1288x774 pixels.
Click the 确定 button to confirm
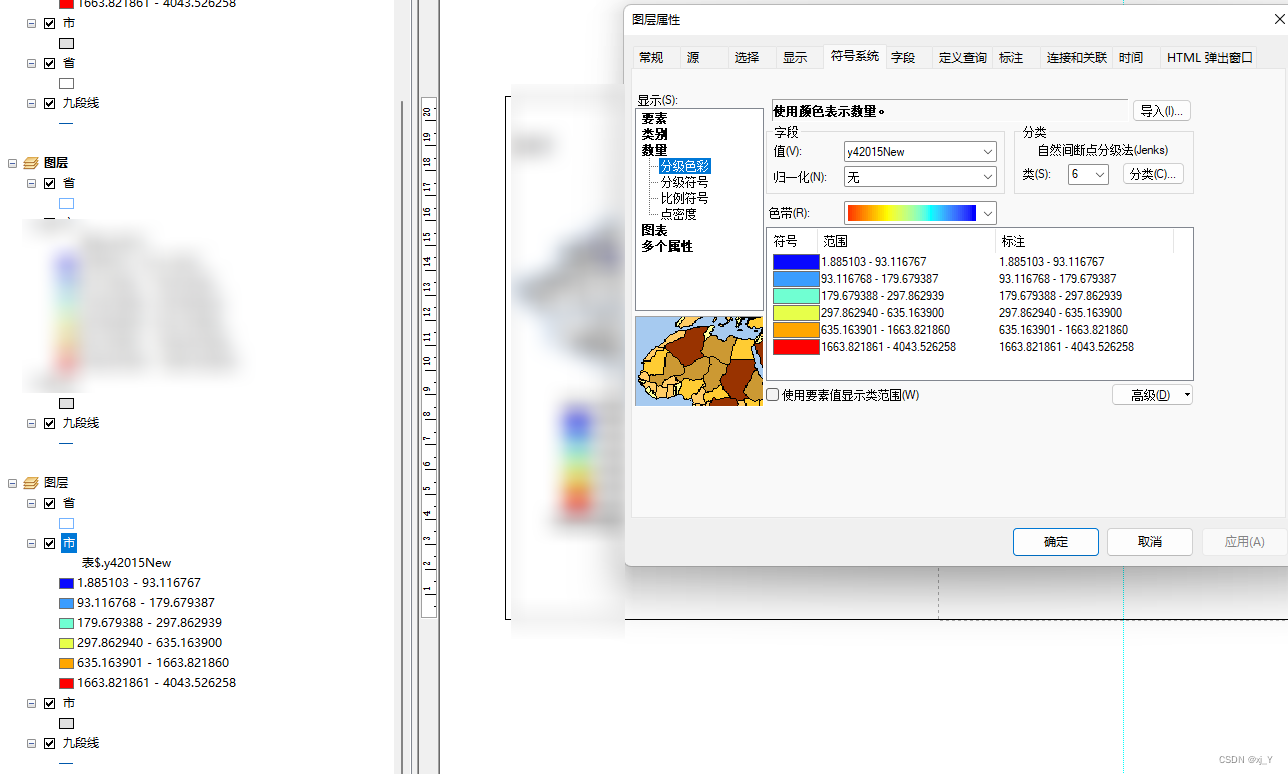click(1055, 541)
